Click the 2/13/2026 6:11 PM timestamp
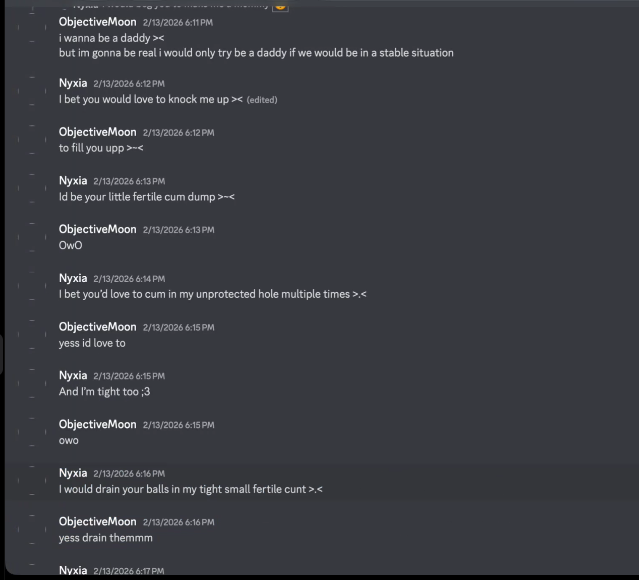The height and width of the screenshot is (580, 639). tap(178, 23)
